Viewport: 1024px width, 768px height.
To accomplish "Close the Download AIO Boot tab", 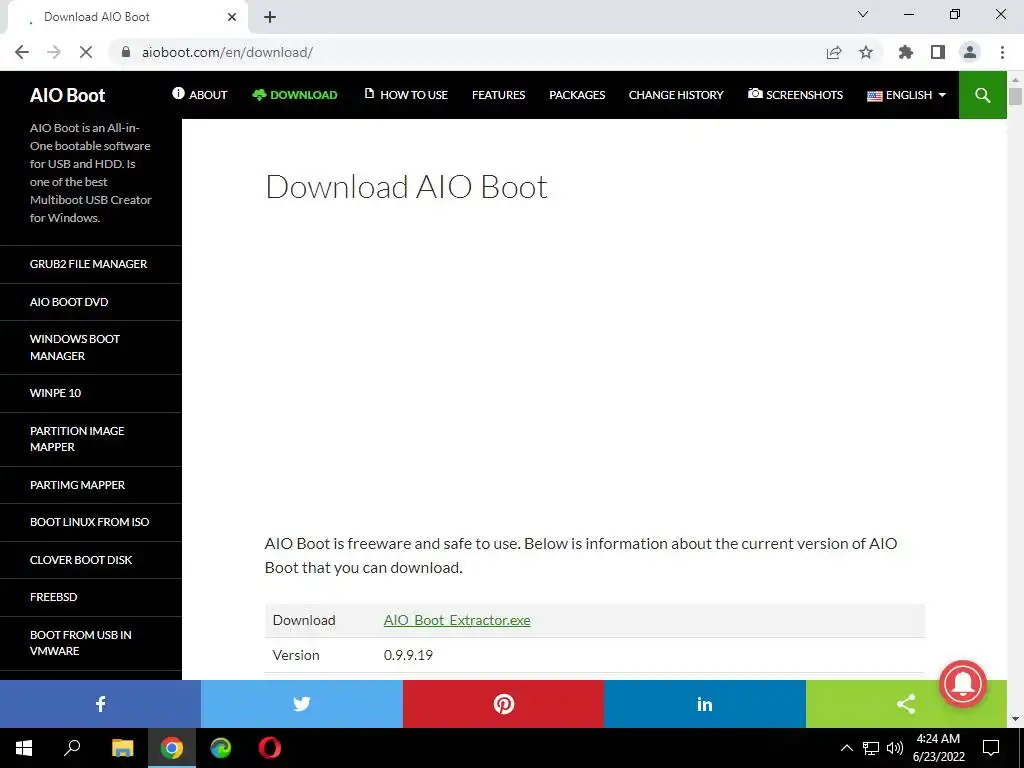I will coord(232,17).
